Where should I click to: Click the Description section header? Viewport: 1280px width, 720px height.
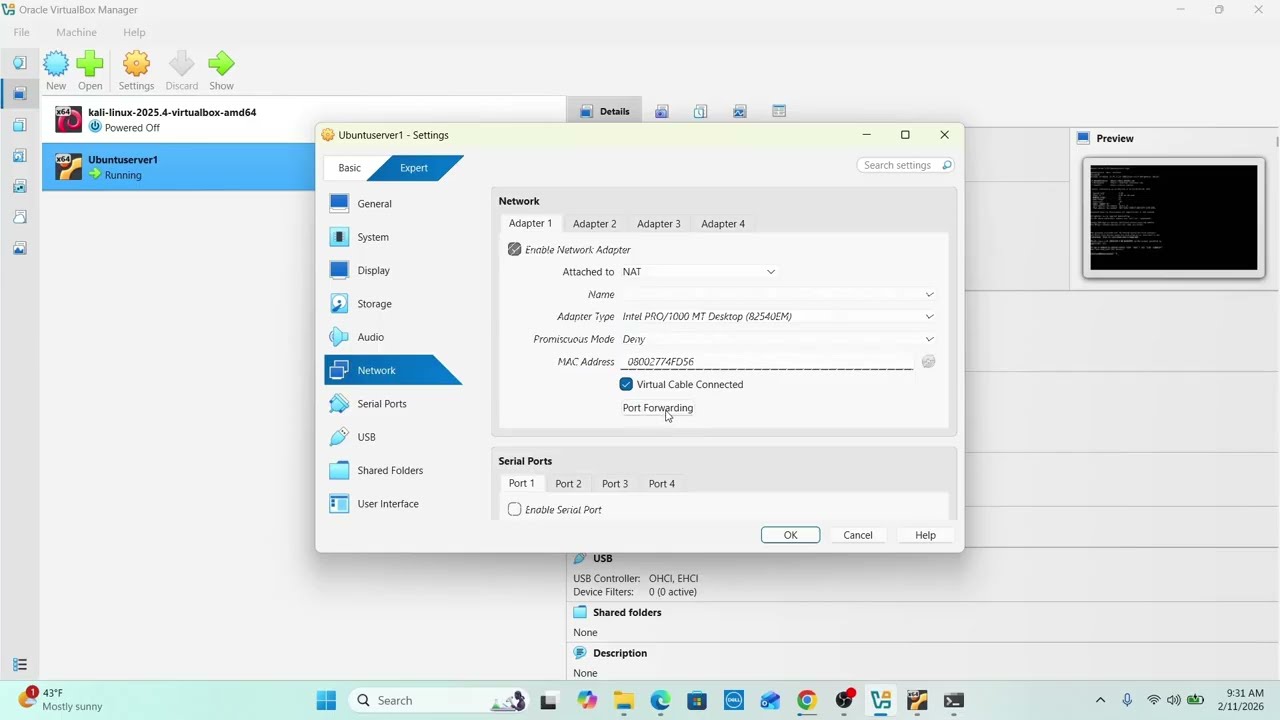(x=619, y=653)
